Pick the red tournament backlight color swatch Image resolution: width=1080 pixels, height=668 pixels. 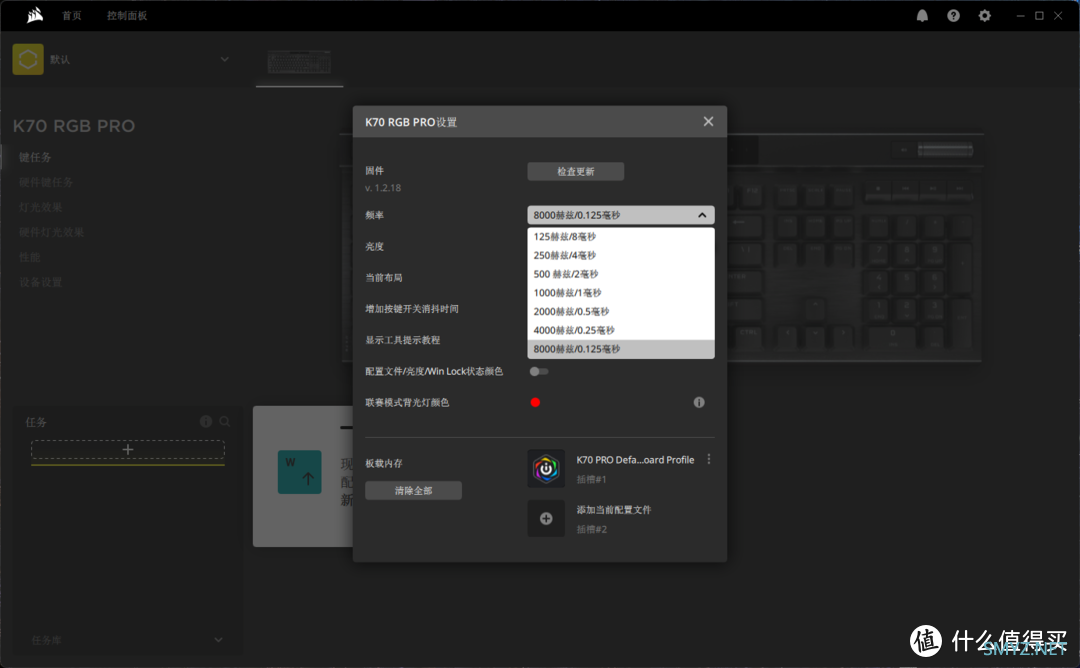click(535, 402)
